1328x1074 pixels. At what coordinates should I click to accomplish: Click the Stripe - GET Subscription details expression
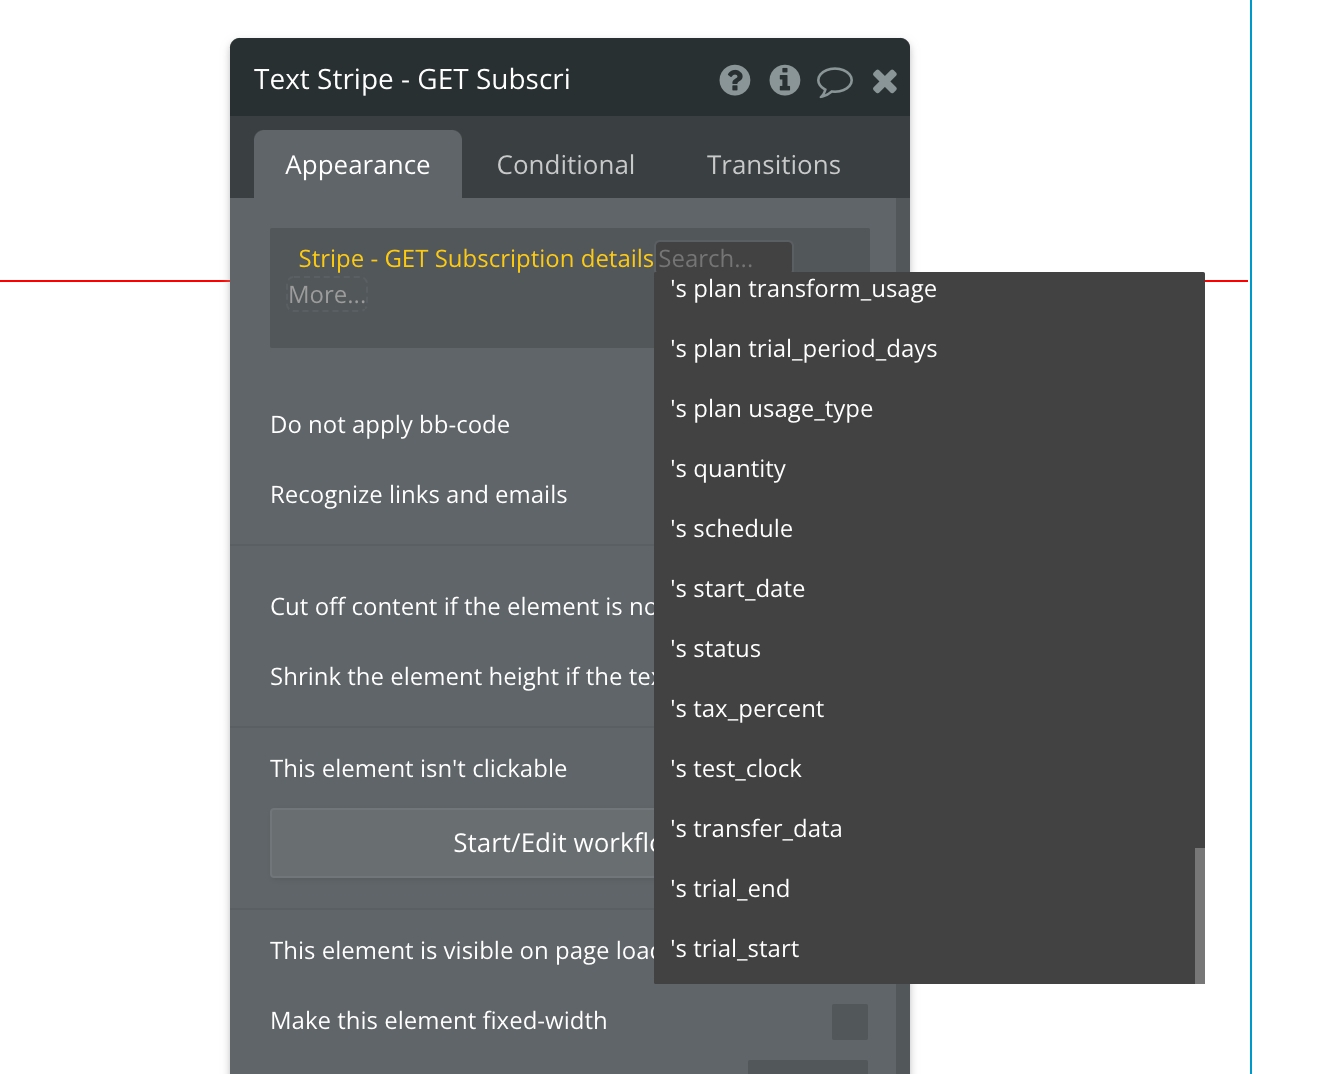pos(475,259)
